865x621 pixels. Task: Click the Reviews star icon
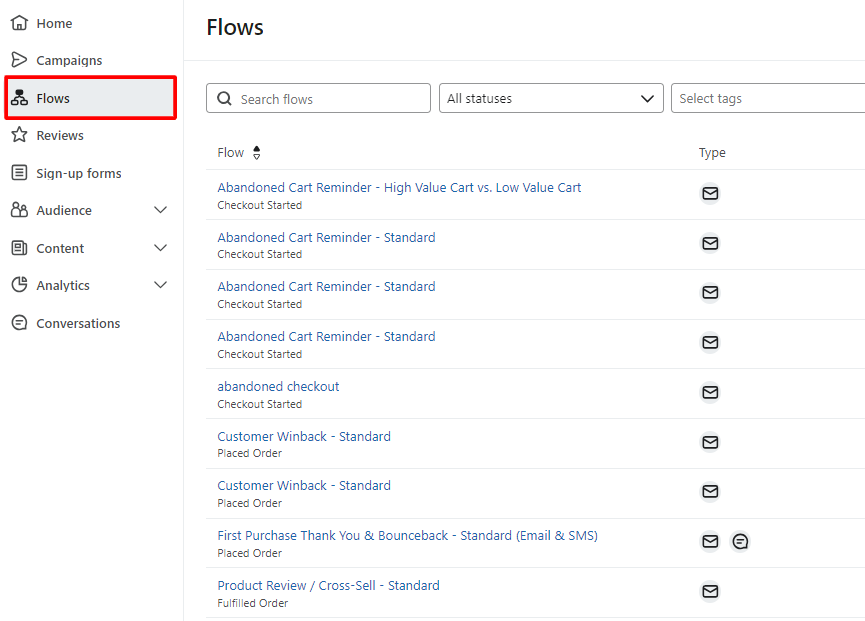(19, 135)
